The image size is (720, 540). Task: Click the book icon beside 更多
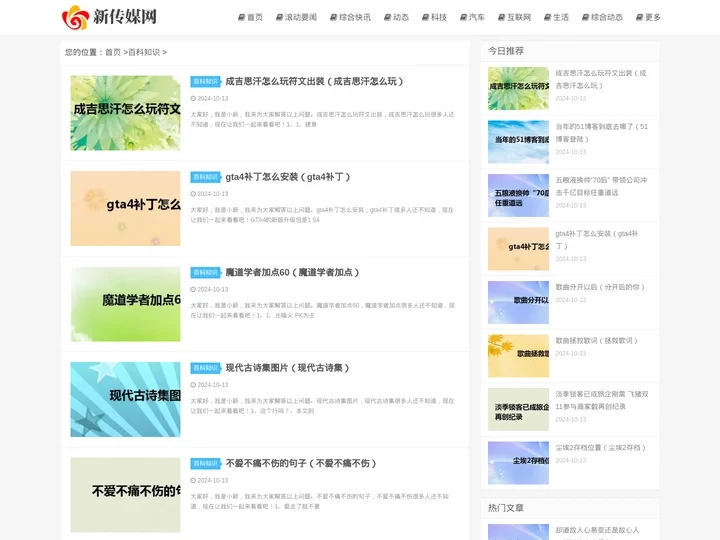click(639, 17)
